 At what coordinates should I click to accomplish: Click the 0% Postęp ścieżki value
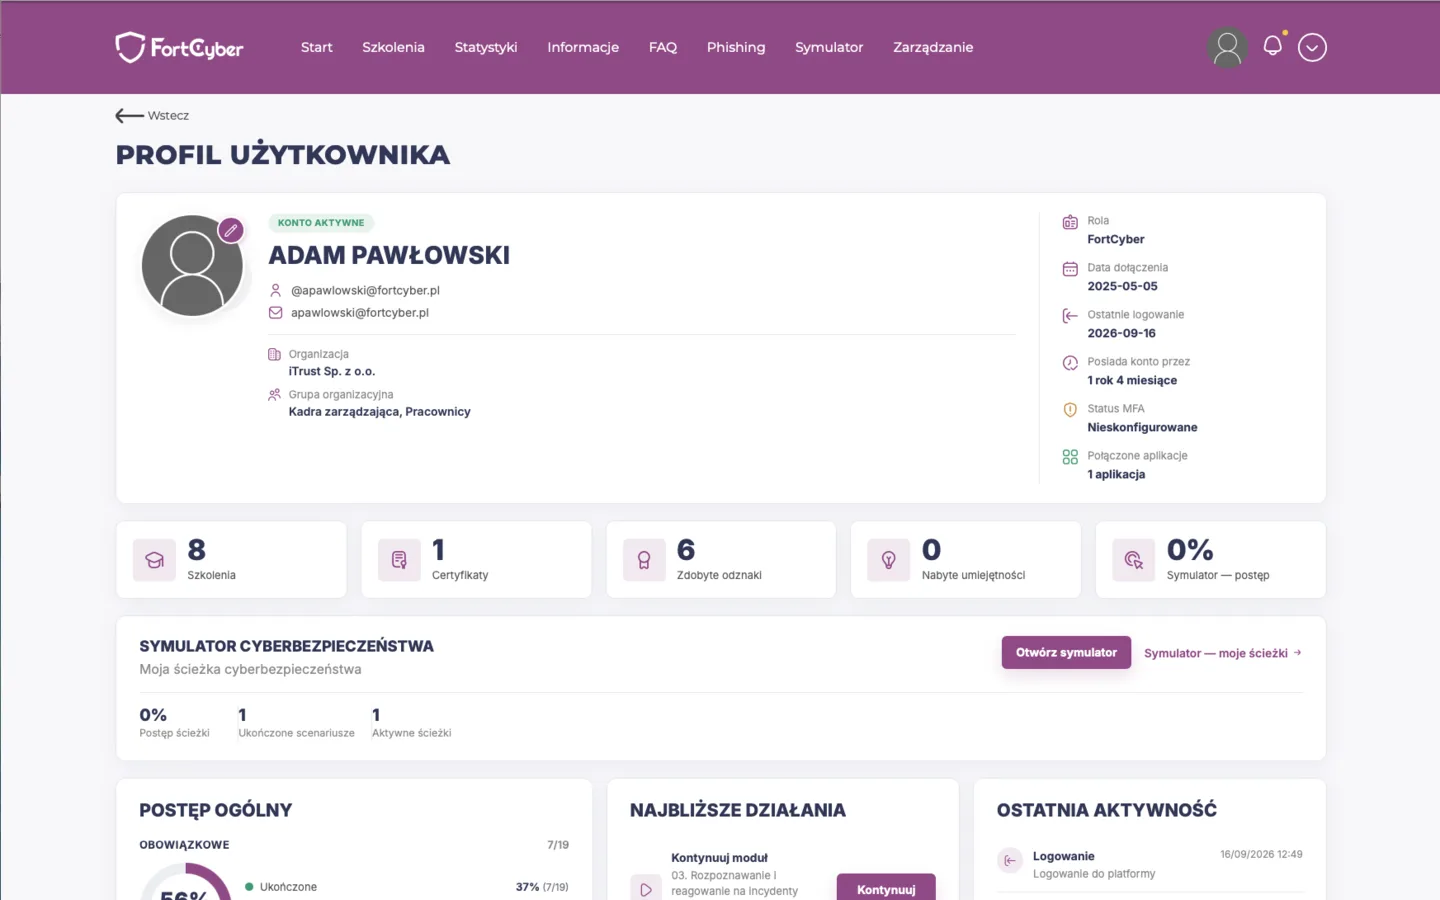pyautogui.click(x=153, y=715)
